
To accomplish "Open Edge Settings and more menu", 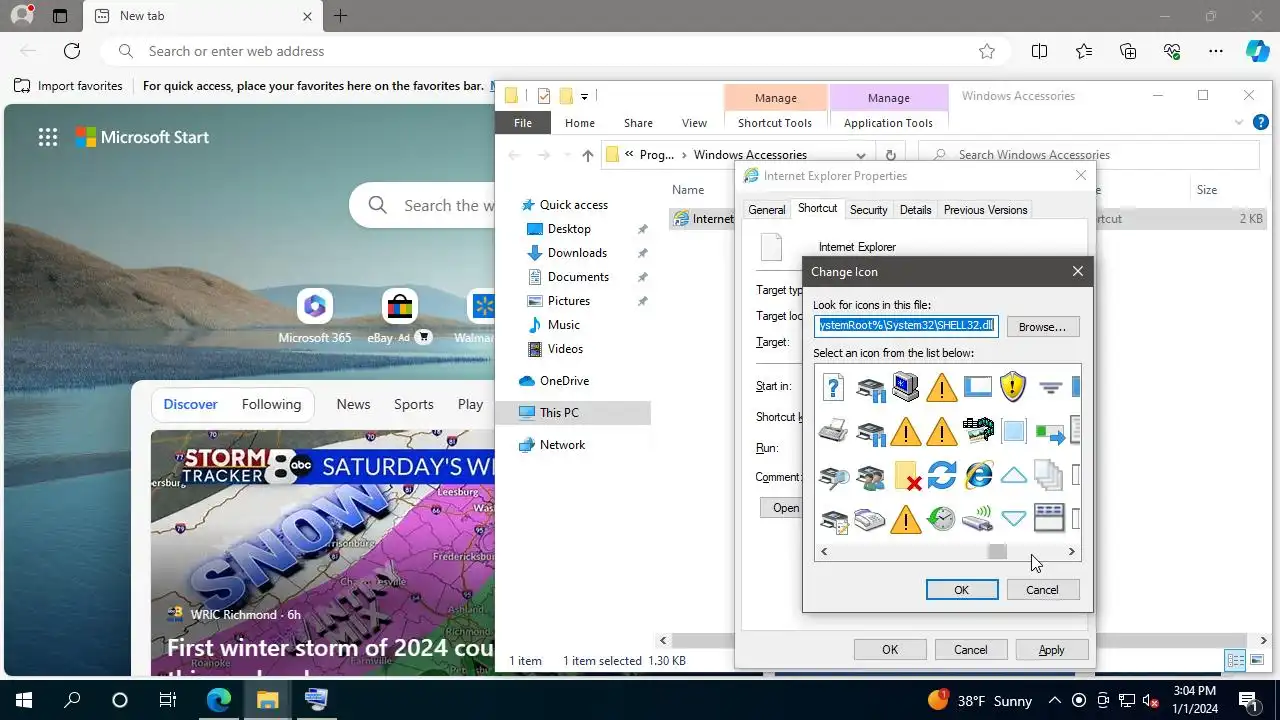I will [1215, 51].
